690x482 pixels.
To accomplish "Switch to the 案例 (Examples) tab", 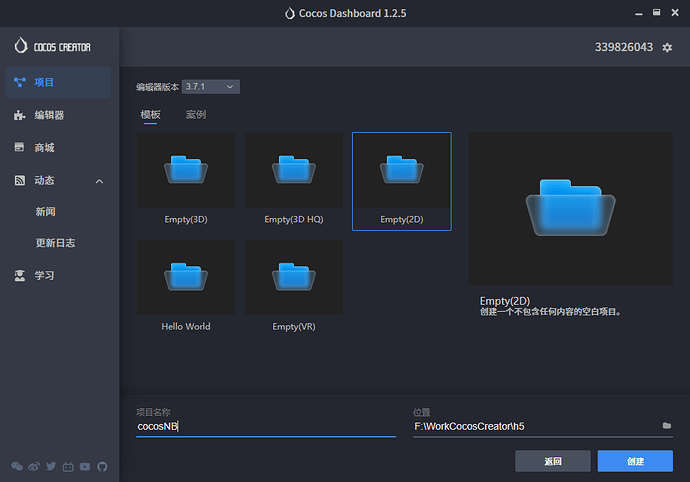I will (x=196, y=115).
